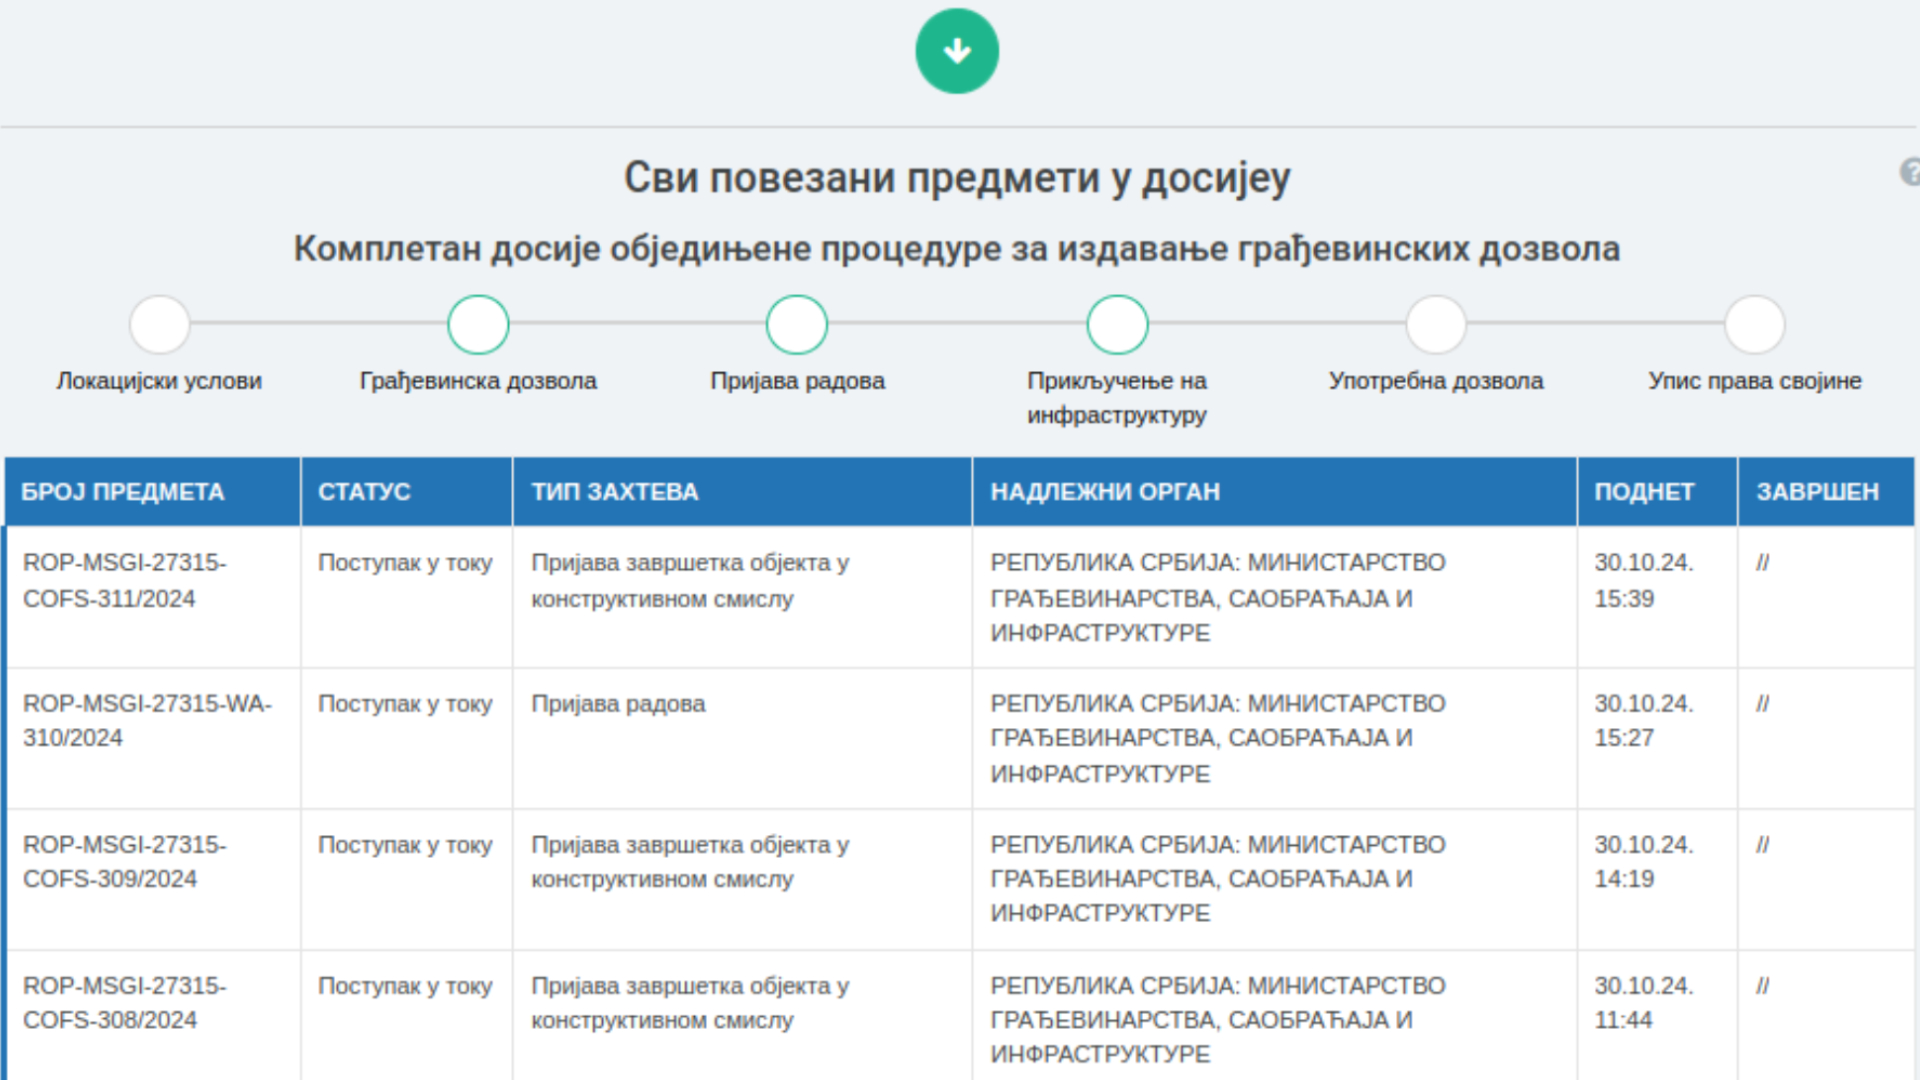Image resolution: width=1920 pixels, height=1080 pixels.
Task: Click the Прикључење на инфраструктуру label
Action: click(1117, 398)
